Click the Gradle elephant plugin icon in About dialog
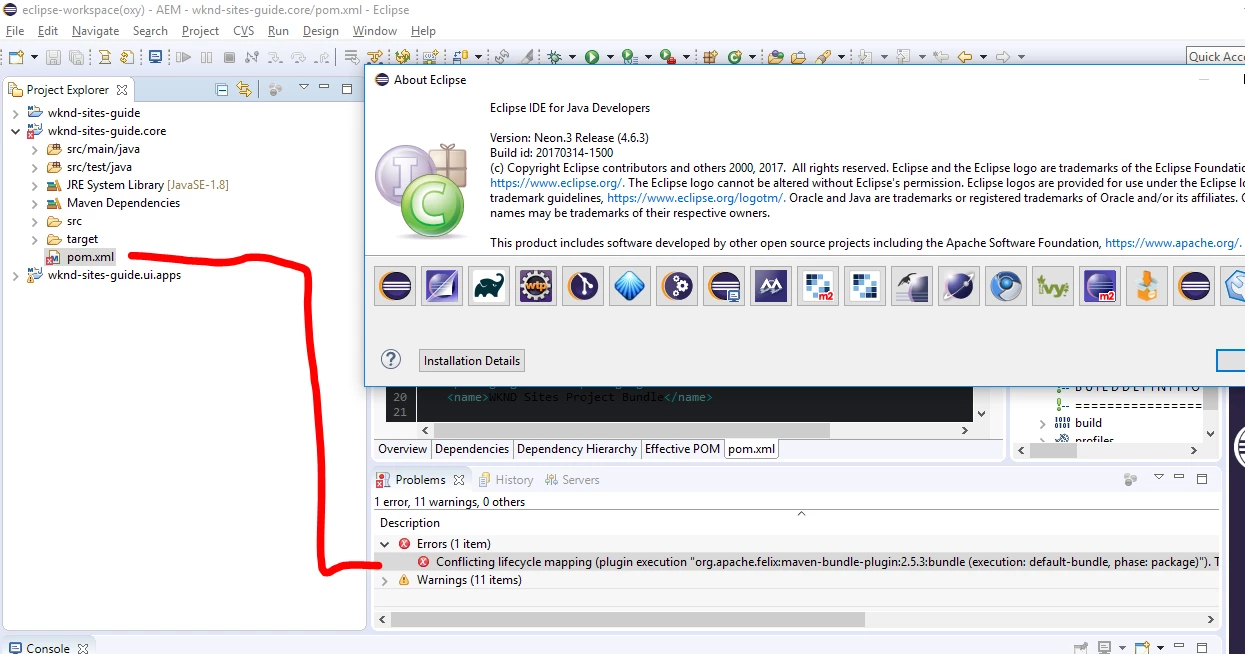Viewport: 1245px width, 654px height. click(x=489, y=286)
